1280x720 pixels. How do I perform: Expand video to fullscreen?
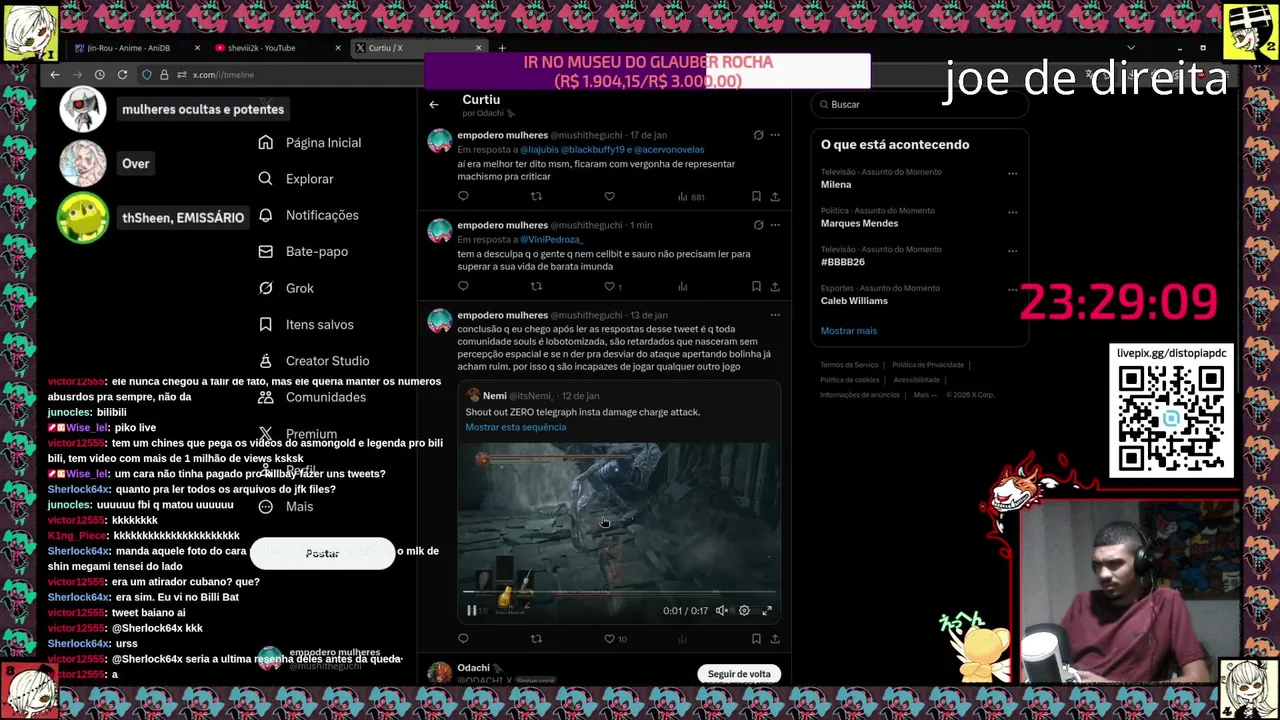tap(767, 611)
